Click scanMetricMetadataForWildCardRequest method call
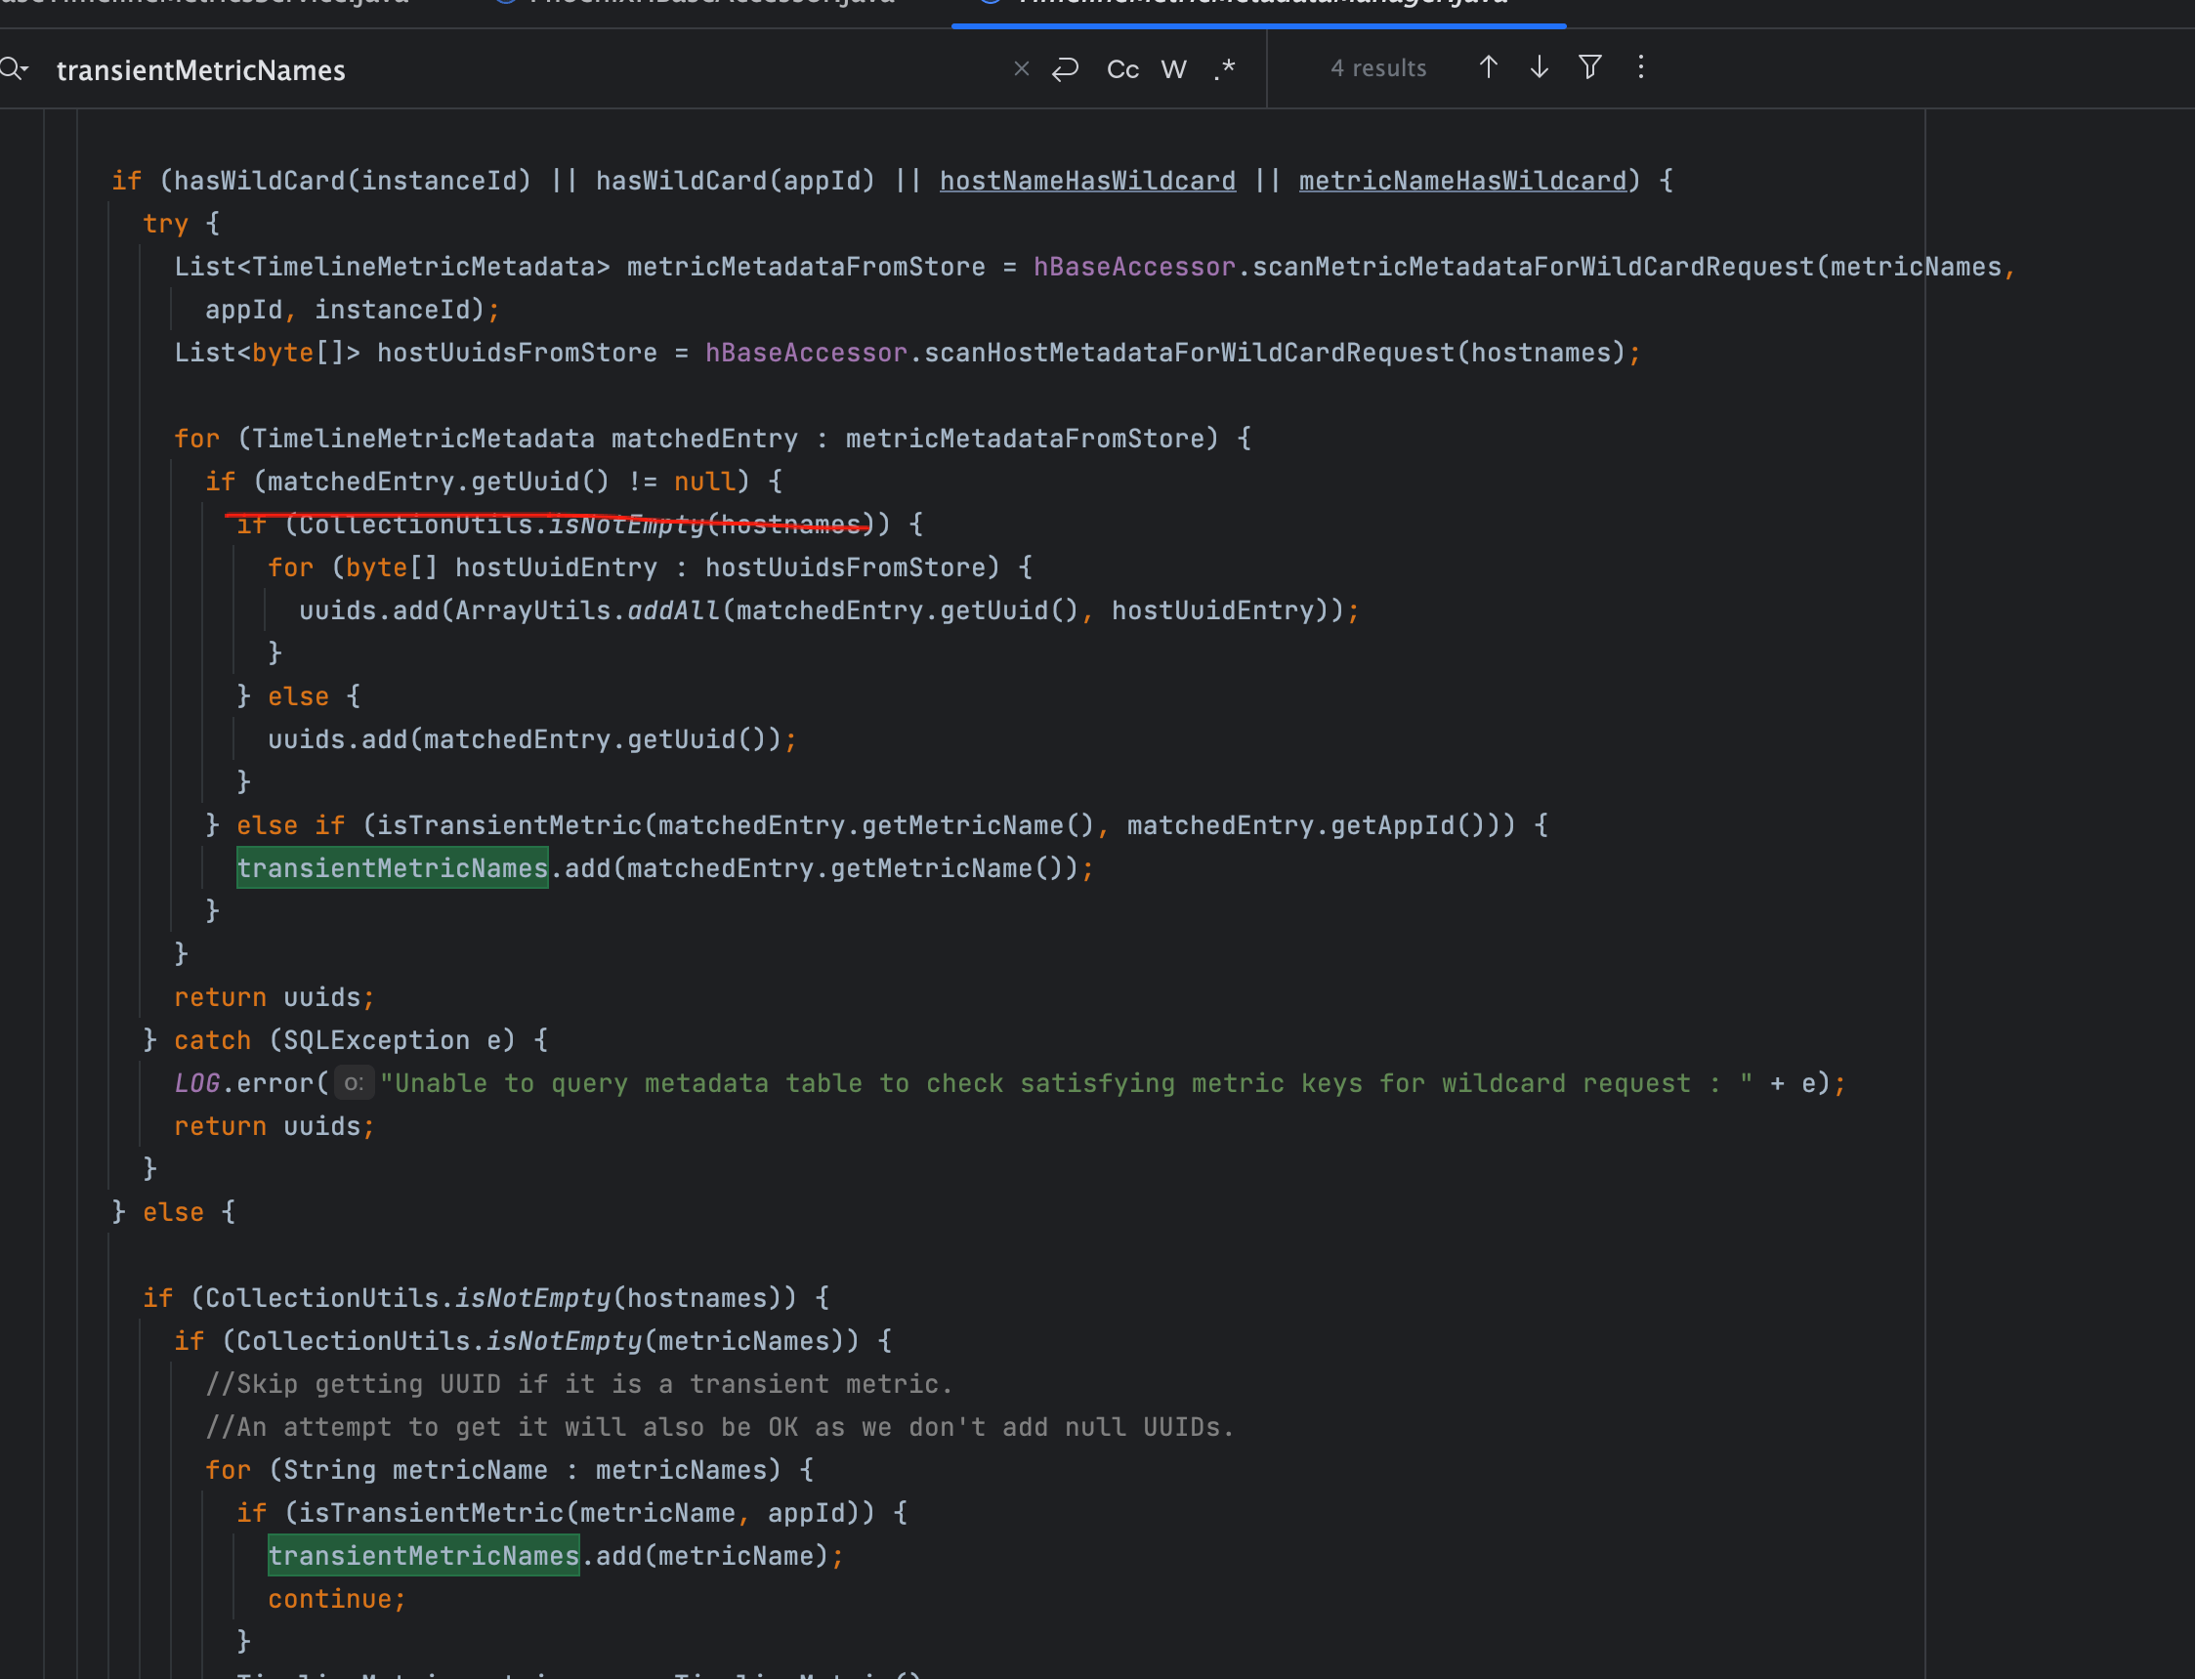The width and height of the screenshot is (2196, 1680). [x=1533, y=267]
